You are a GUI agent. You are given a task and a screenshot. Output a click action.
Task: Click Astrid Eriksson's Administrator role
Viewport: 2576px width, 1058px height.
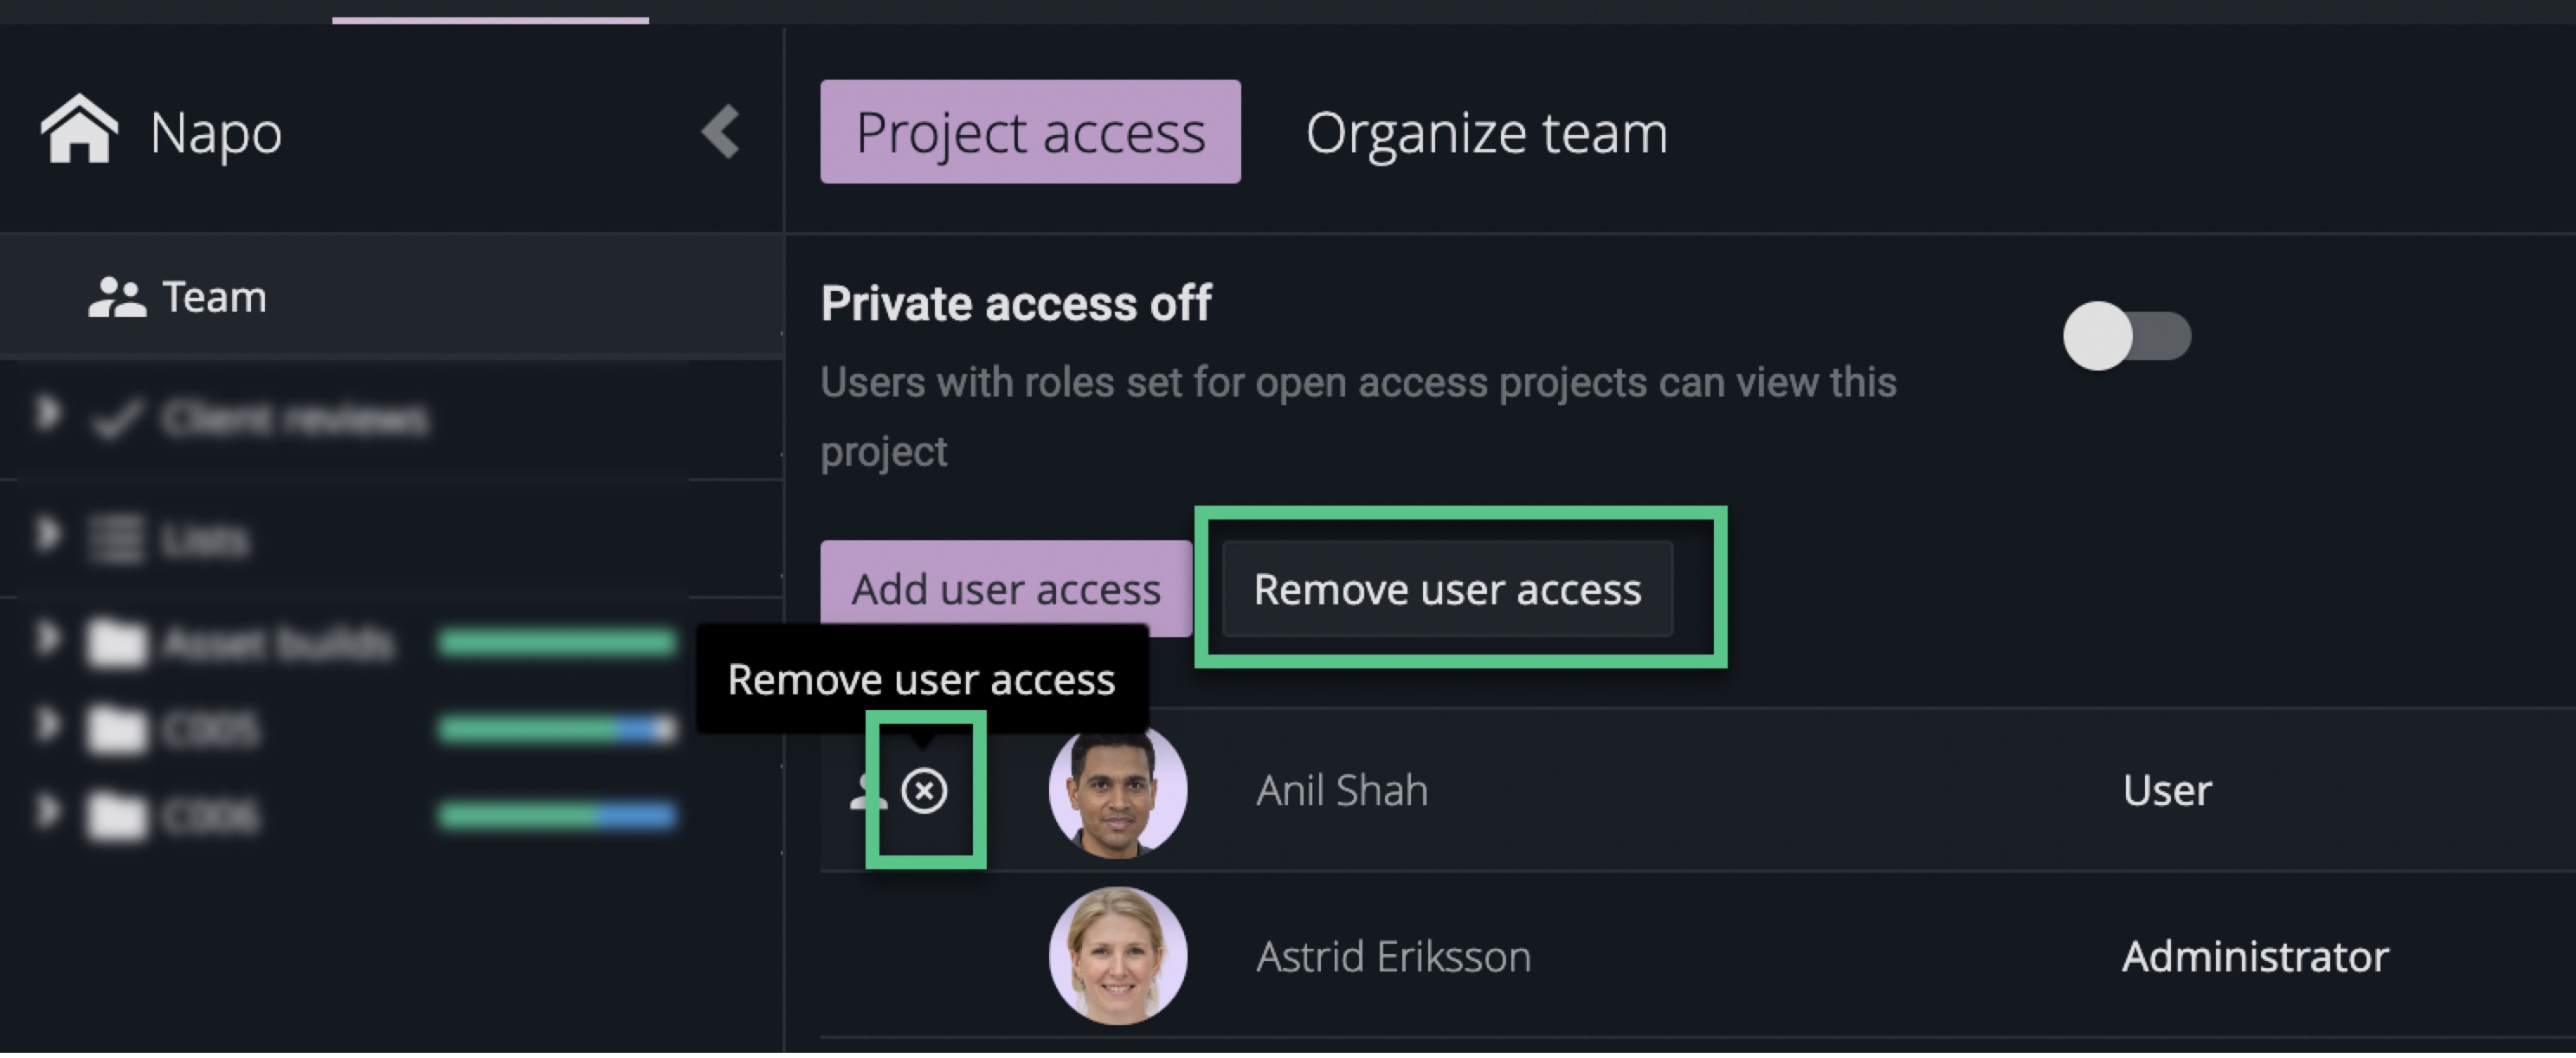click(x=2255, y=957)
